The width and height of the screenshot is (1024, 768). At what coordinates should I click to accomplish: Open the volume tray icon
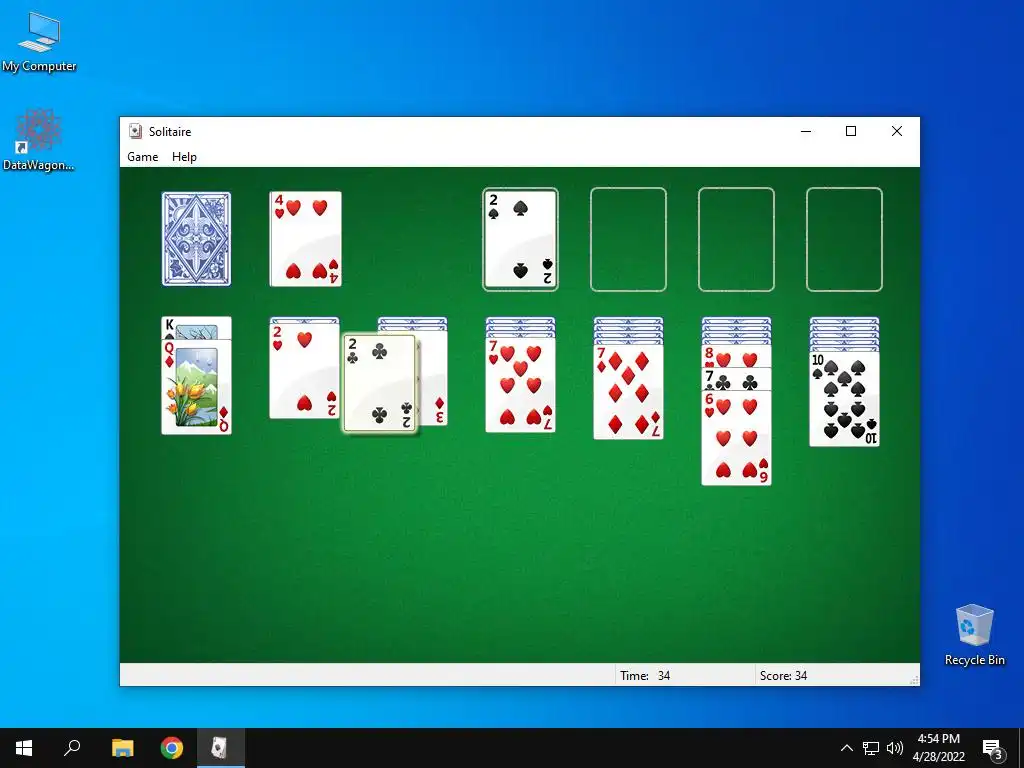895,748
